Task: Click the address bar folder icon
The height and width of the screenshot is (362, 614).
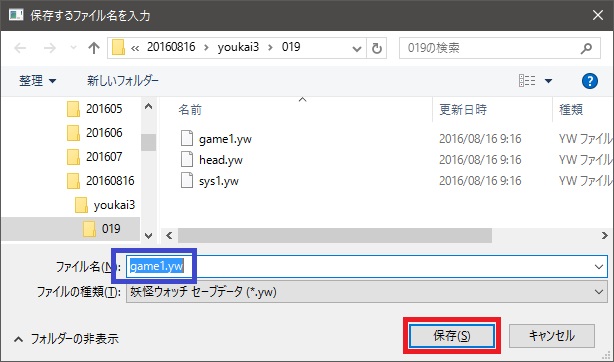Action: (118, 48)
